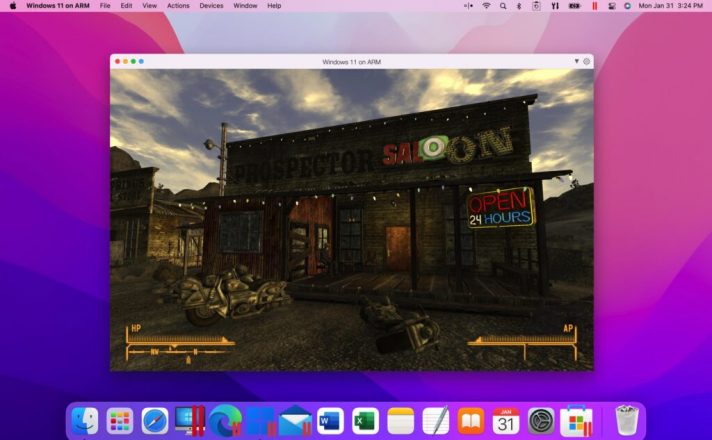Viewport: 712px width, 440px height.
Task: Toggle Wi-Fi menu in status bar
Action: click(486, 6)
